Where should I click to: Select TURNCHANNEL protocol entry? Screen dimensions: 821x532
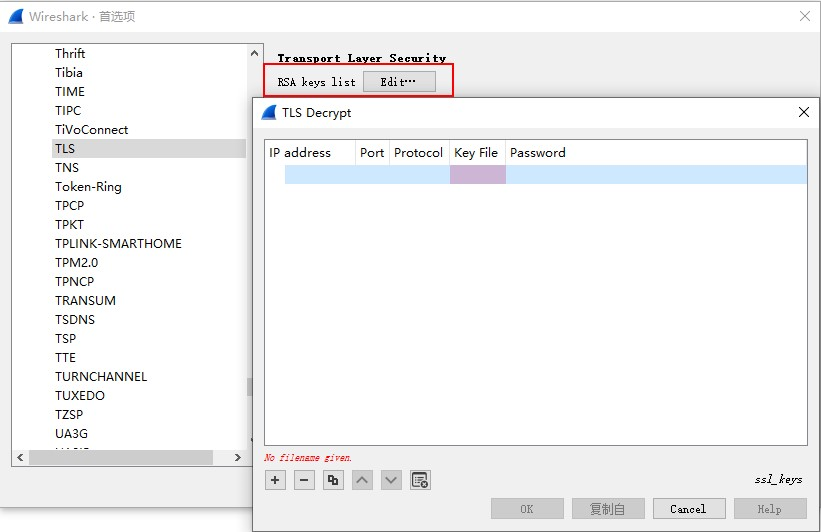point(101,376)
